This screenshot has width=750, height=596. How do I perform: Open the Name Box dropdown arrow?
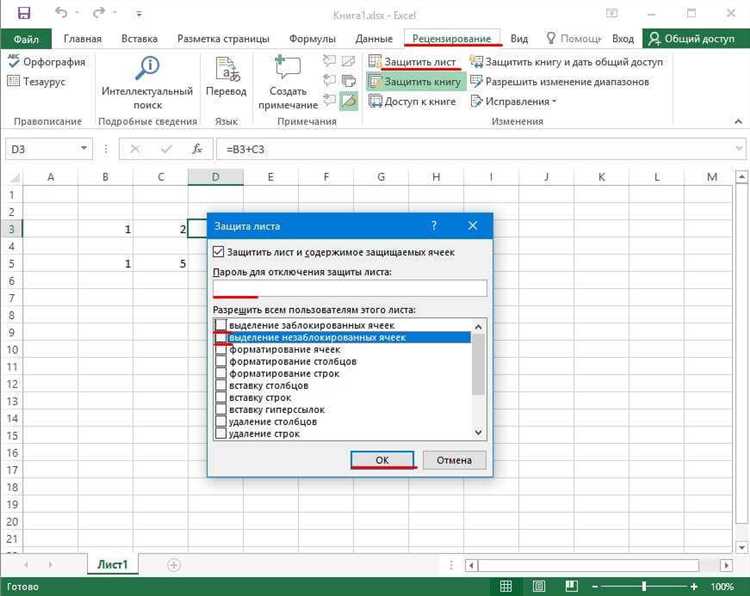pyautogui.click(x=84, y=148)
